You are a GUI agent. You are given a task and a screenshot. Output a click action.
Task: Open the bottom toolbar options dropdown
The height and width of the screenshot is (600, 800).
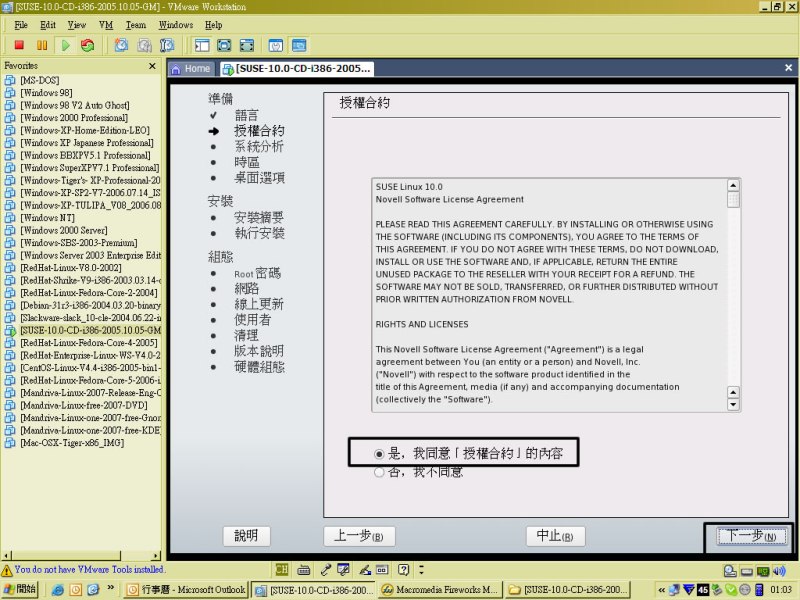(x=421, y=570)
